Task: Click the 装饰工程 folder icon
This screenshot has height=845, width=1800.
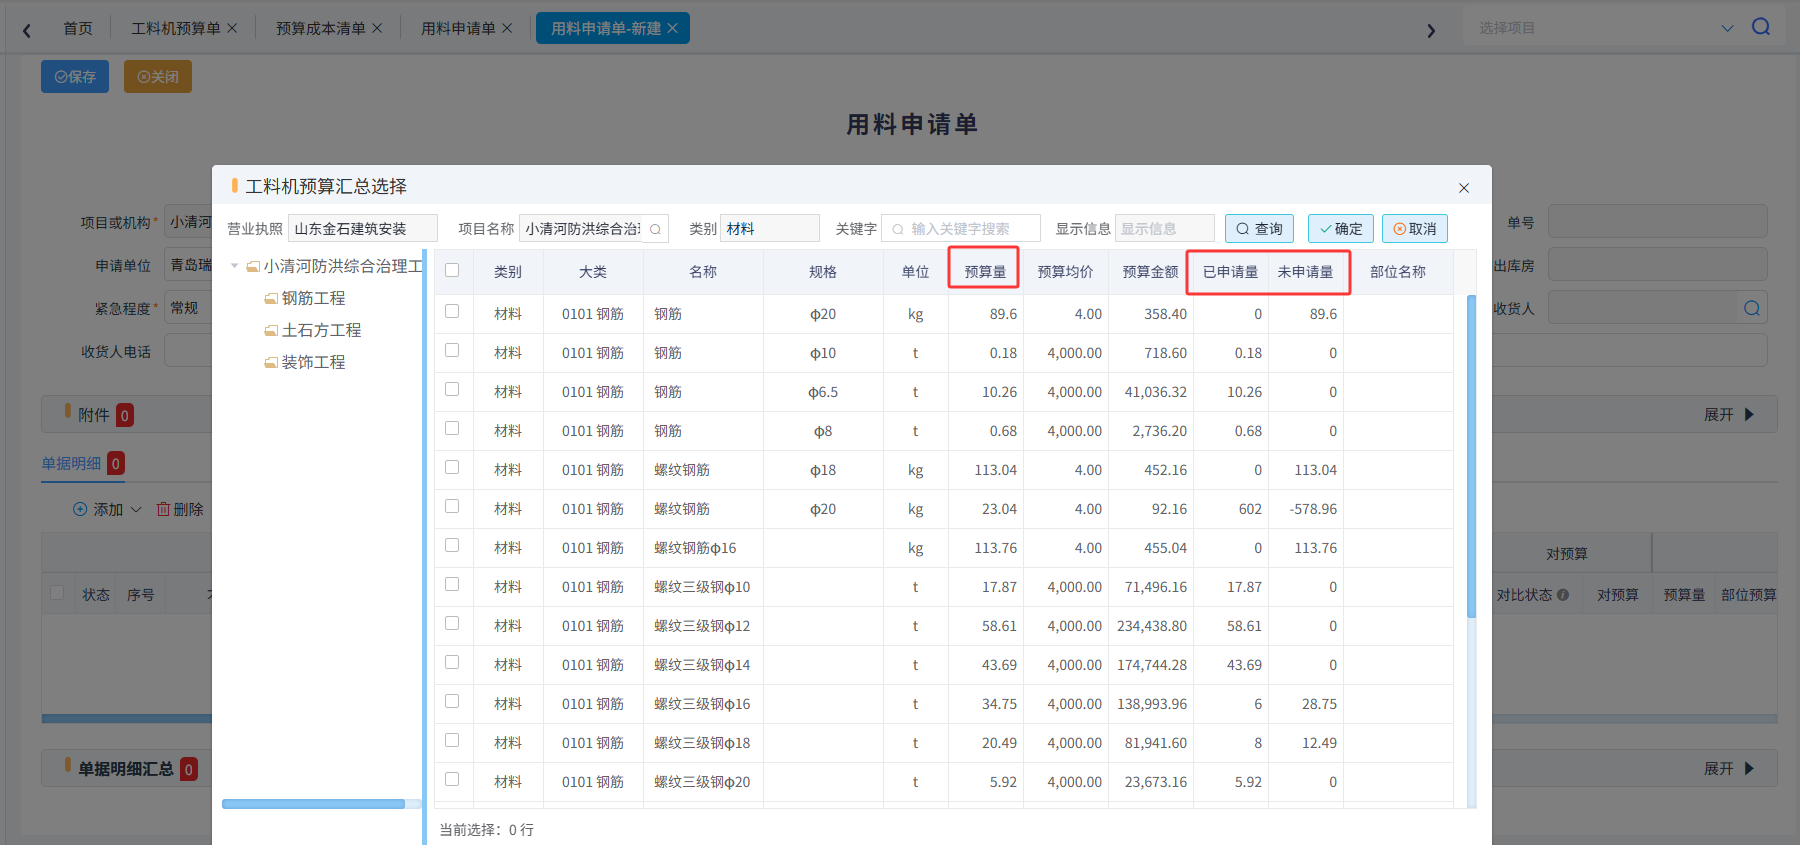Action: [x=271, y=362]
